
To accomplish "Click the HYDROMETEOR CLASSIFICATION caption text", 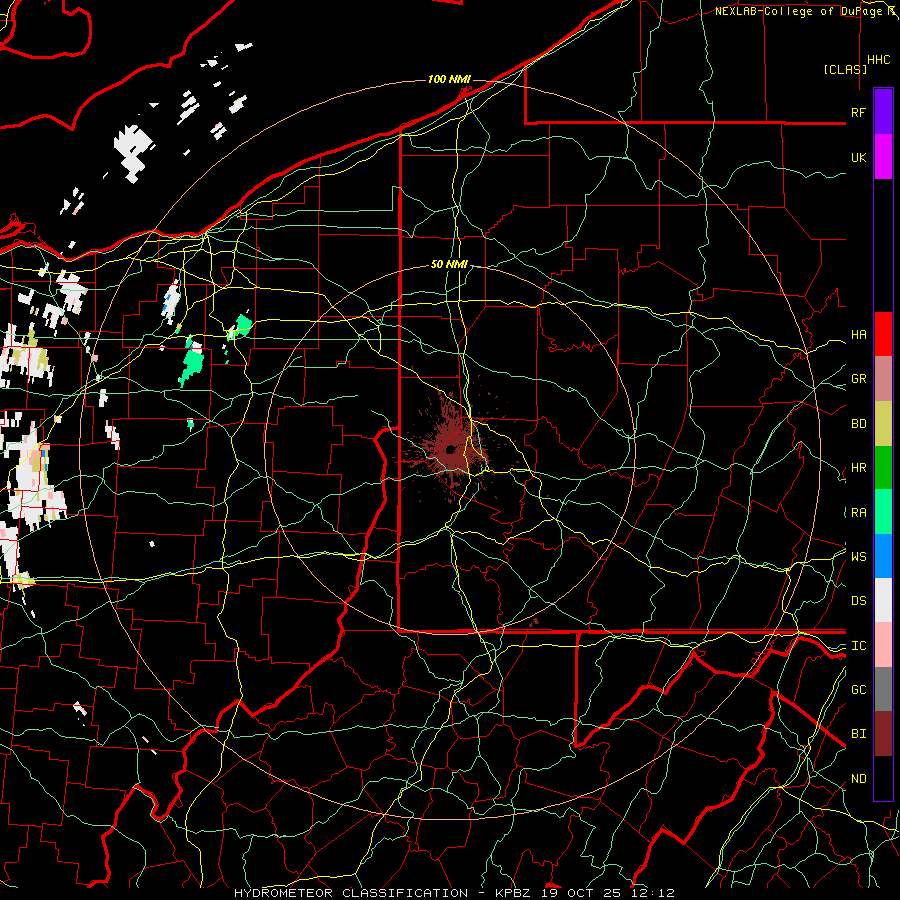I will pyautogui.click(x=351, y=893).
